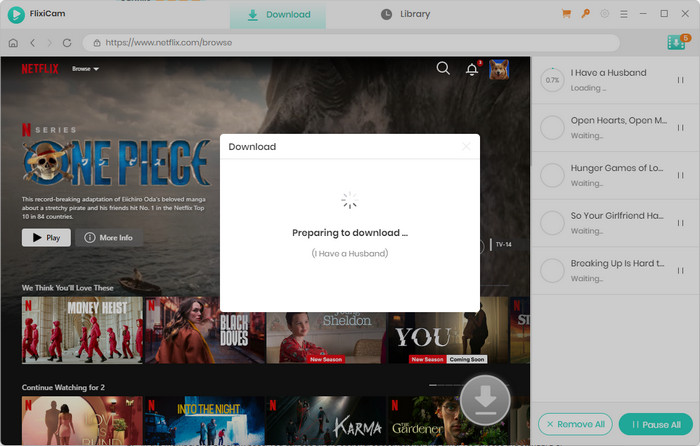Image resolution: width=700 pixels, height=446 pixels.
Task: Click the Remove All button
Action: click(575, 425)
